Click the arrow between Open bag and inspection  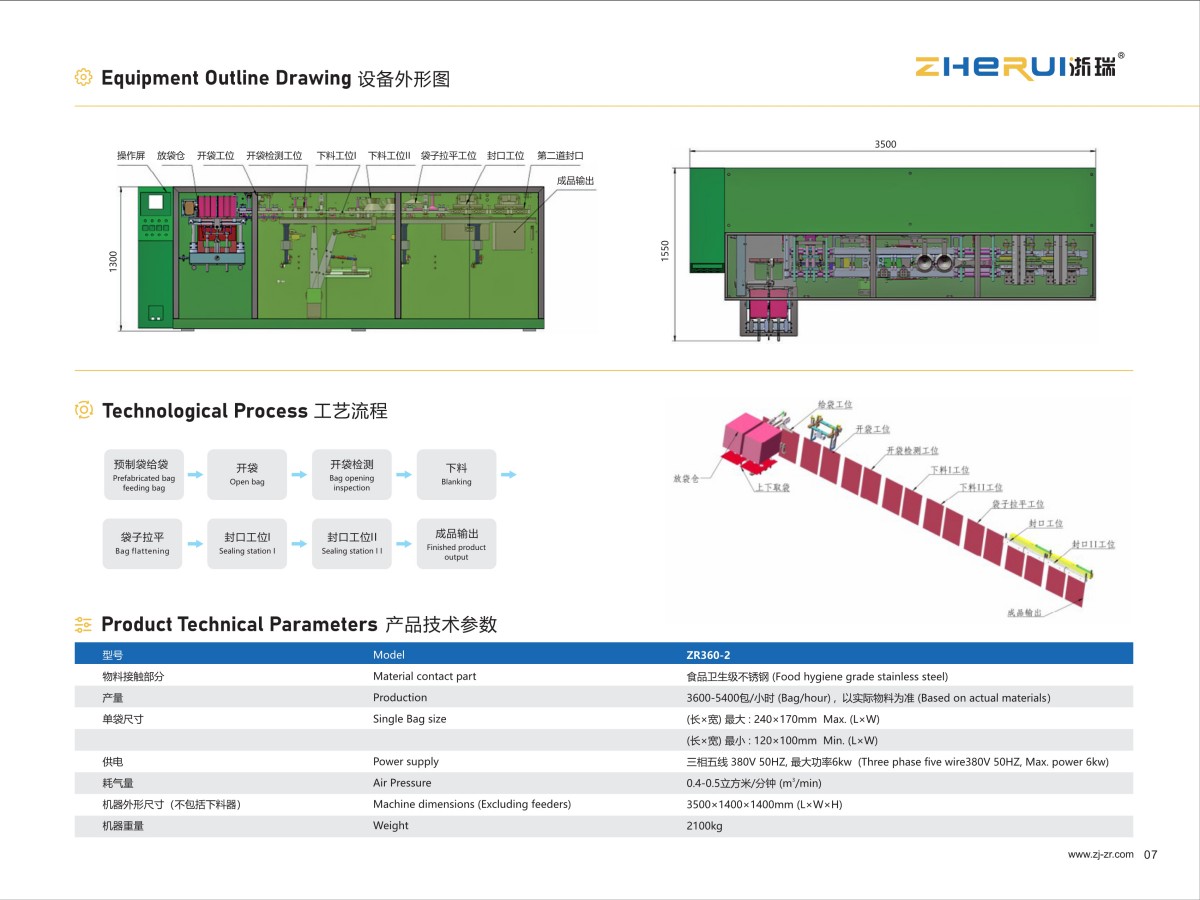point(299,474)
